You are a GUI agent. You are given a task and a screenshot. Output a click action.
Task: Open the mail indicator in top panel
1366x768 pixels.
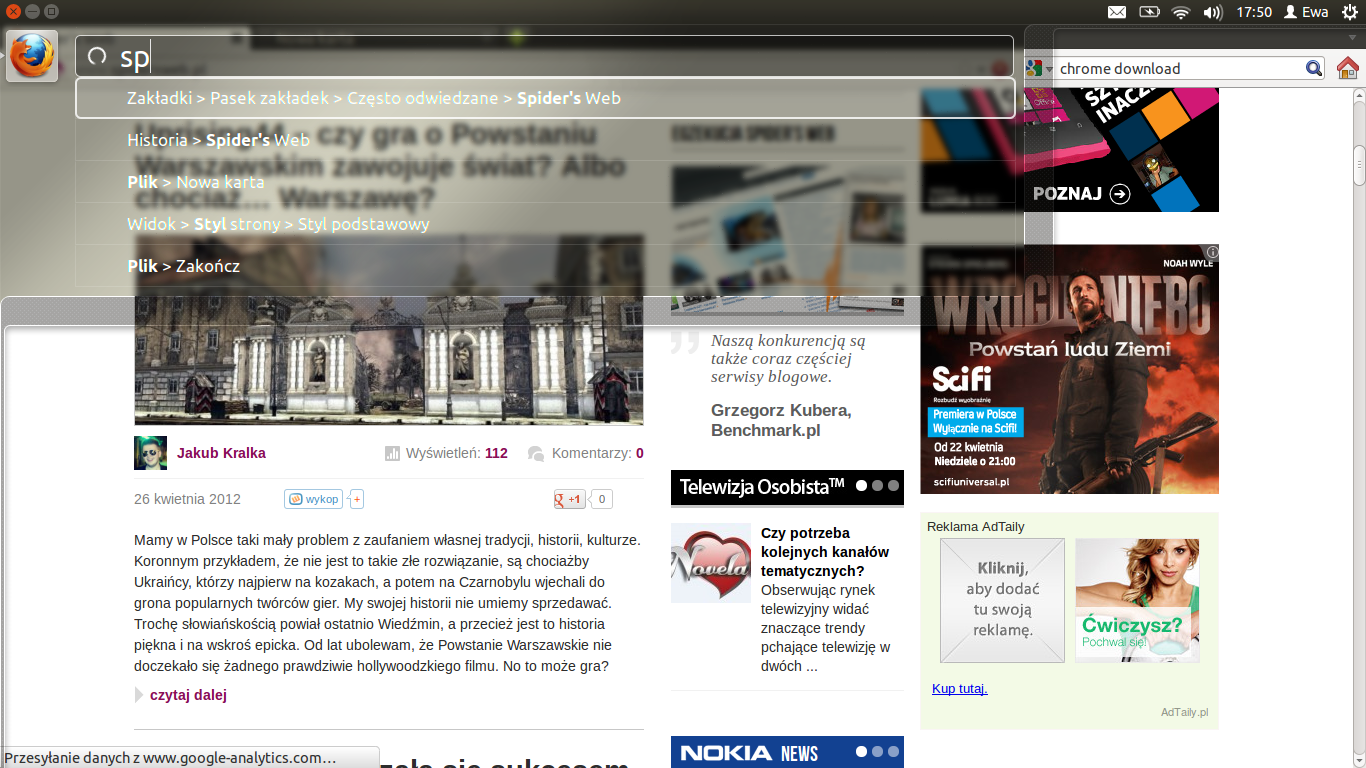pos(1117,12)
